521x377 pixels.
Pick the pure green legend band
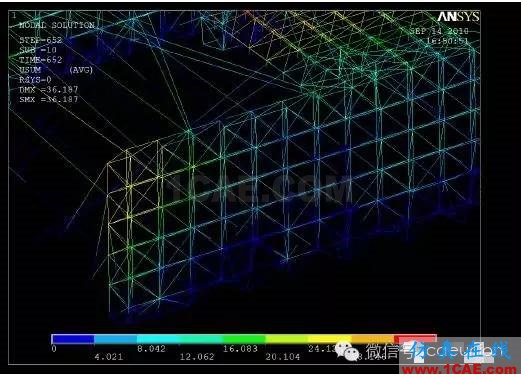click(x=244, y=339)
